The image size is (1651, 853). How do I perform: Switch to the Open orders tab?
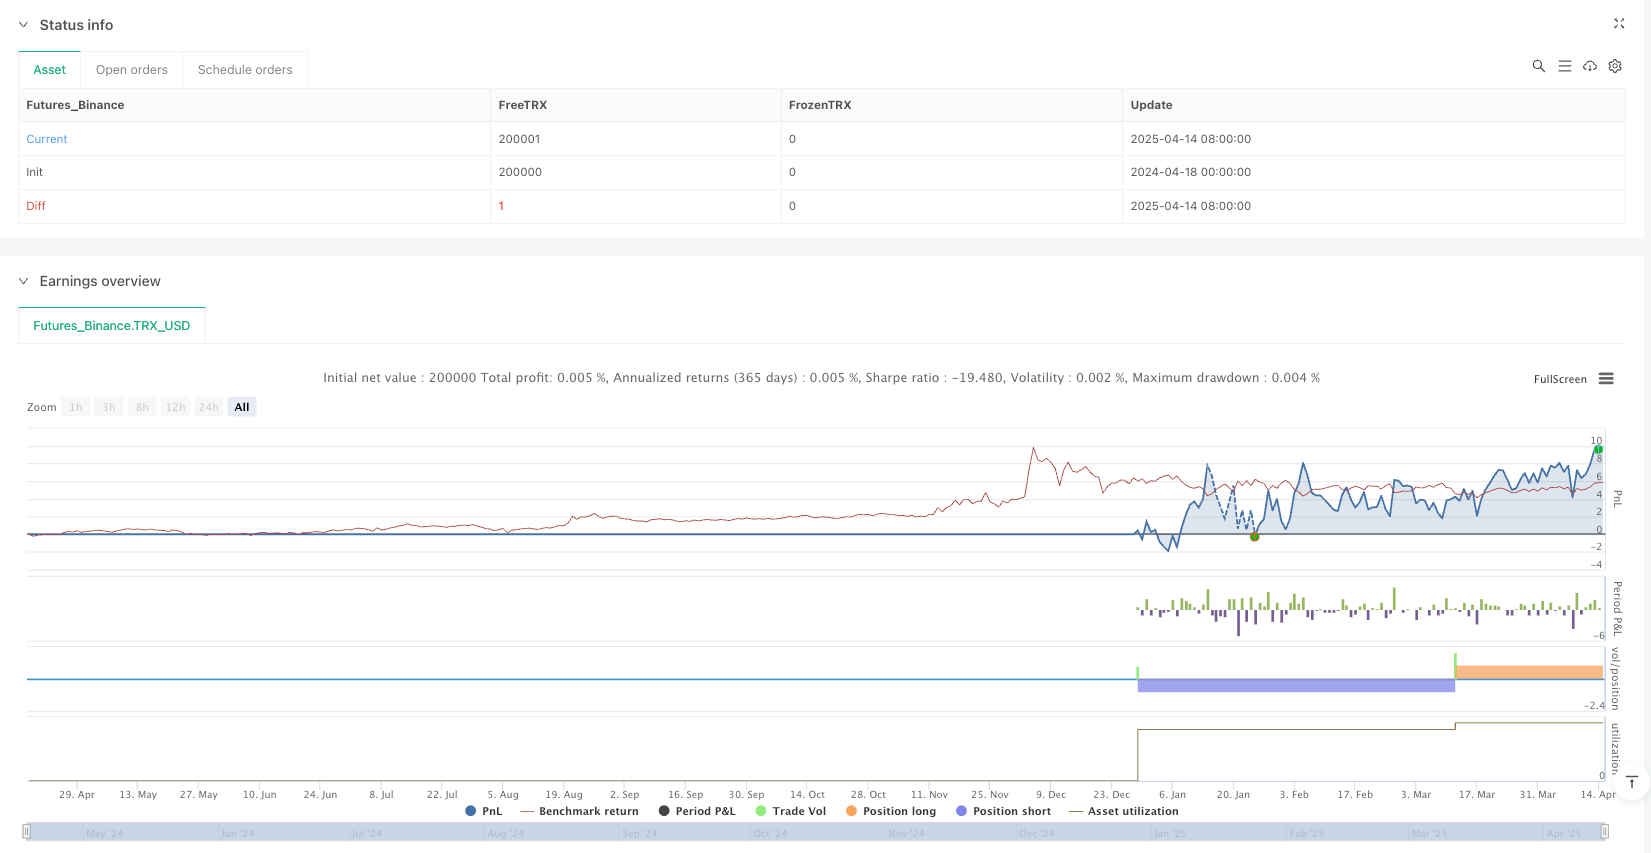[131, 70]
